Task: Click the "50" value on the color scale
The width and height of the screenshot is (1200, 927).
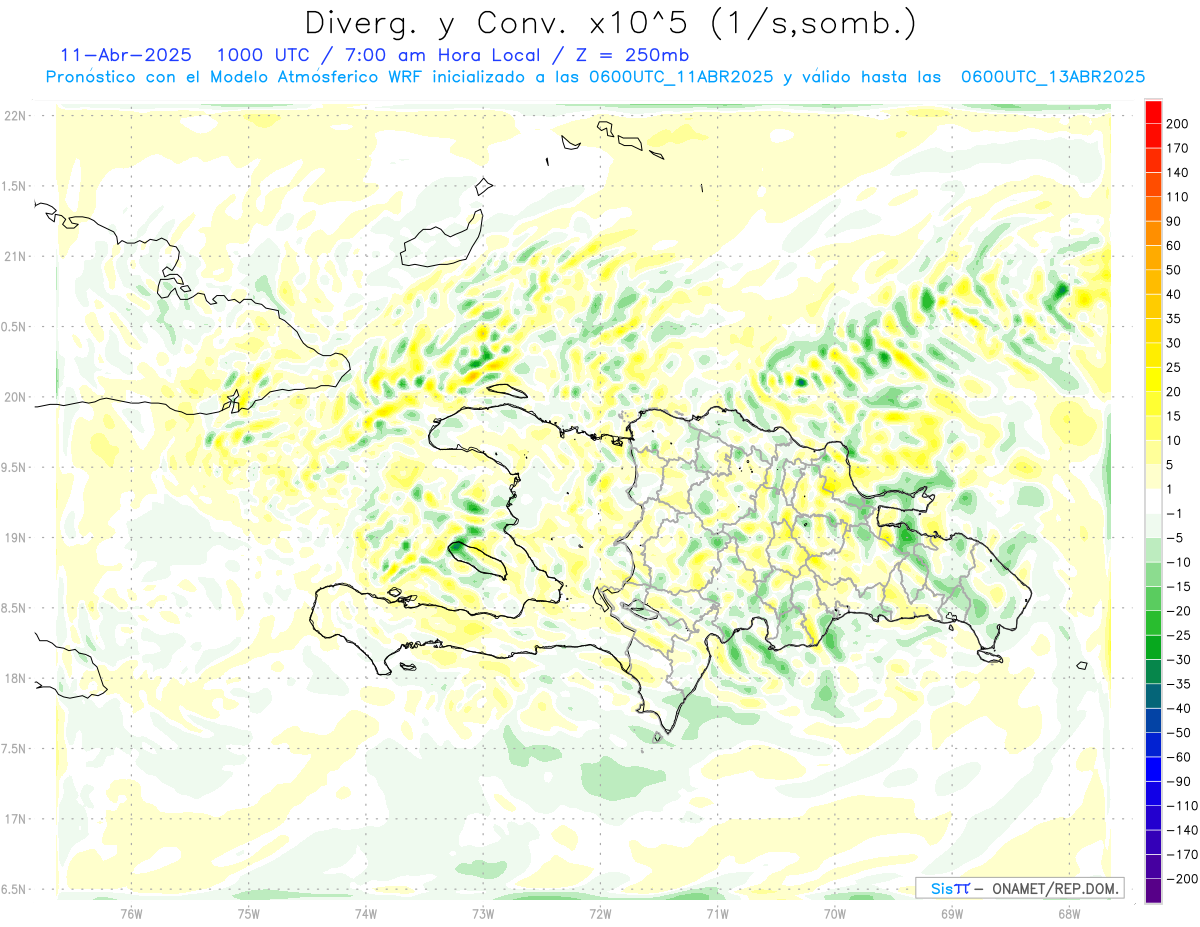Action: click(1175, 270)
